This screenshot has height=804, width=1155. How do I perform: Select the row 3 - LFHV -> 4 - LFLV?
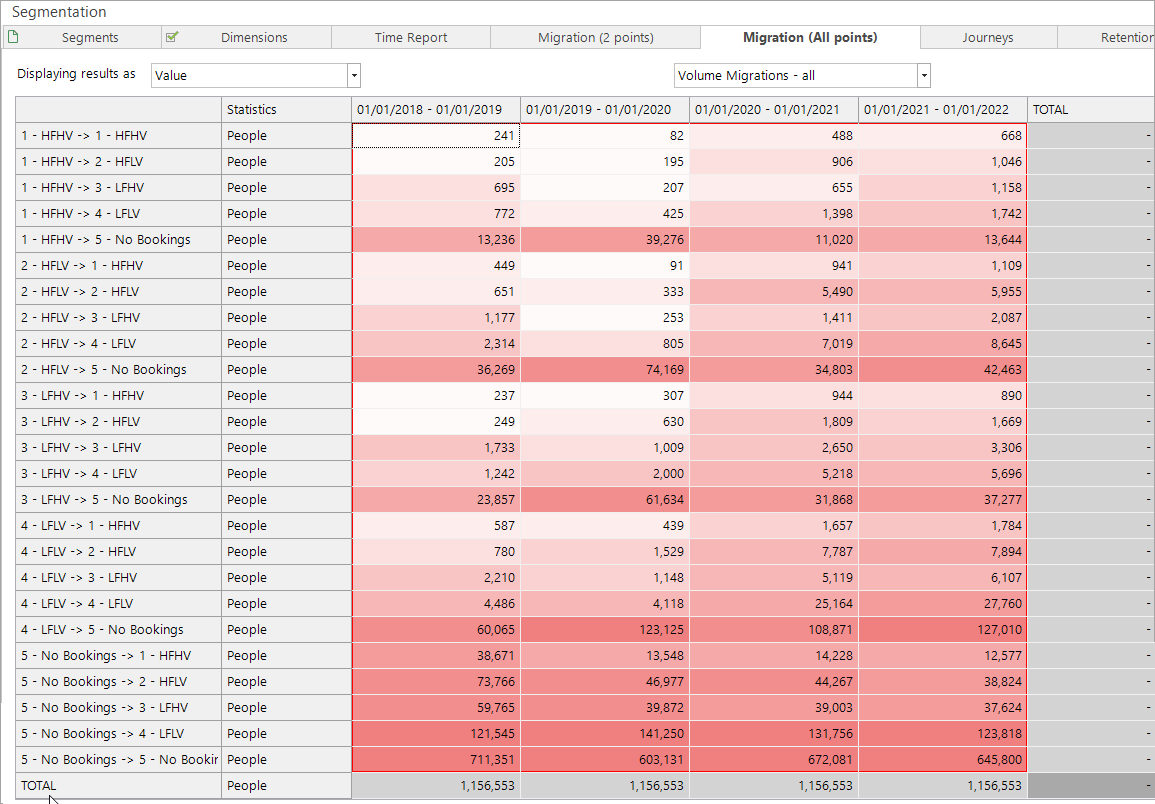coord(119,474)
